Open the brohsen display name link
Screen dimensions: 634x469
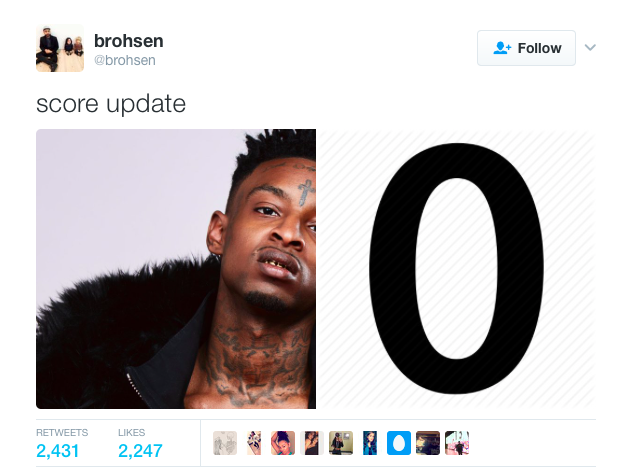[x=129, y=41]
